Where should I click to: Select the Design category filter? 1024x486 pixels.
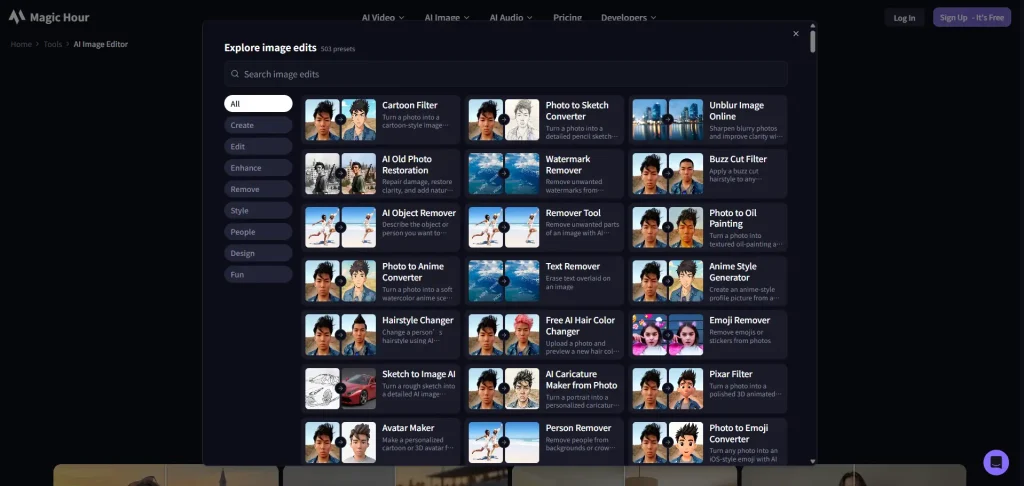point(258,253)
